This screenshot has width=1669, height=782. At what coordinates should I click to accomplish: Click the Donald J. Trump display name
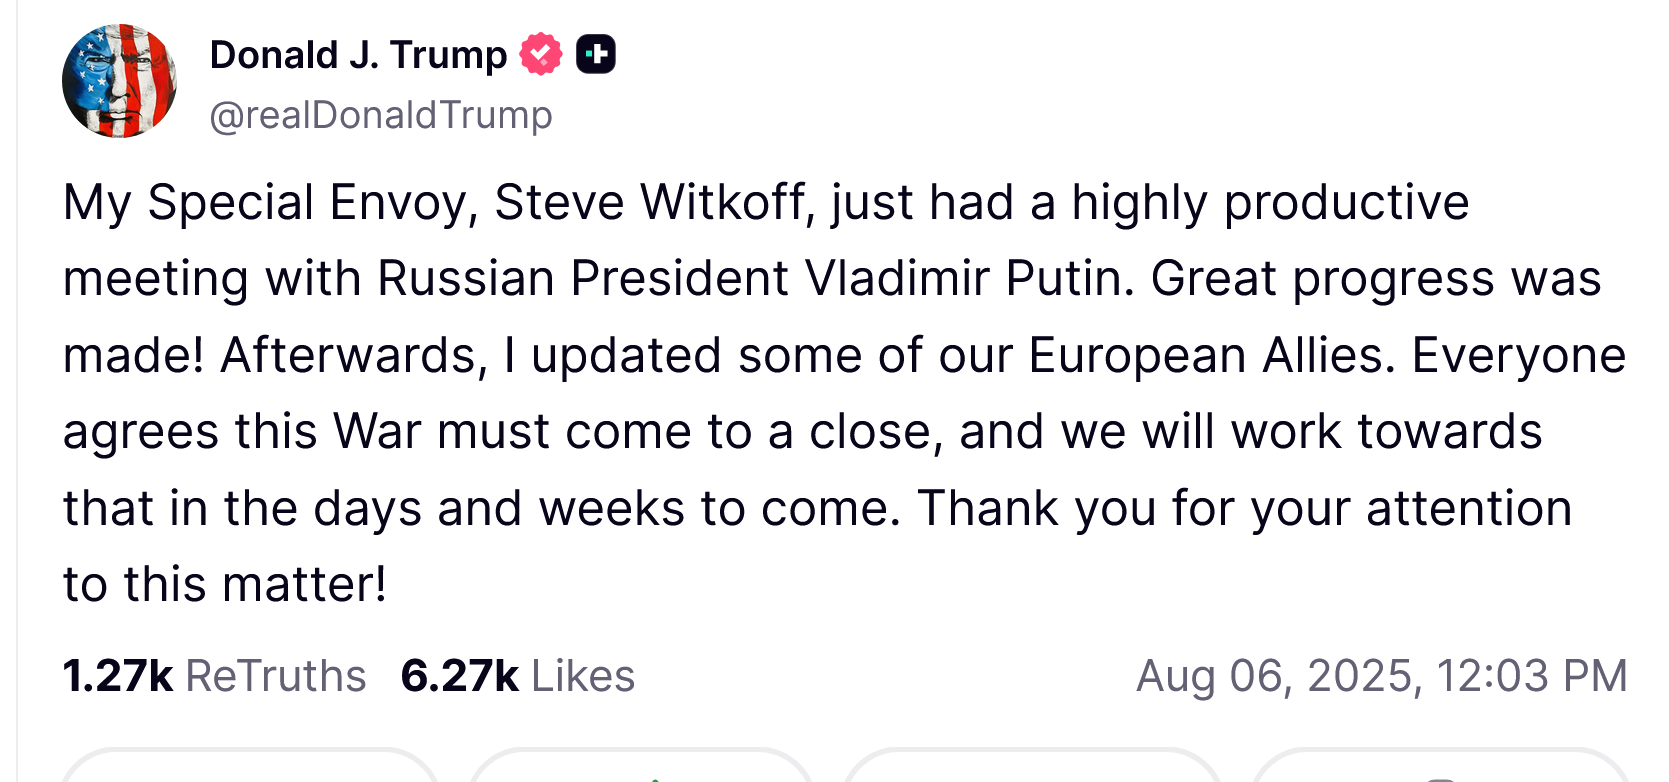358,55
